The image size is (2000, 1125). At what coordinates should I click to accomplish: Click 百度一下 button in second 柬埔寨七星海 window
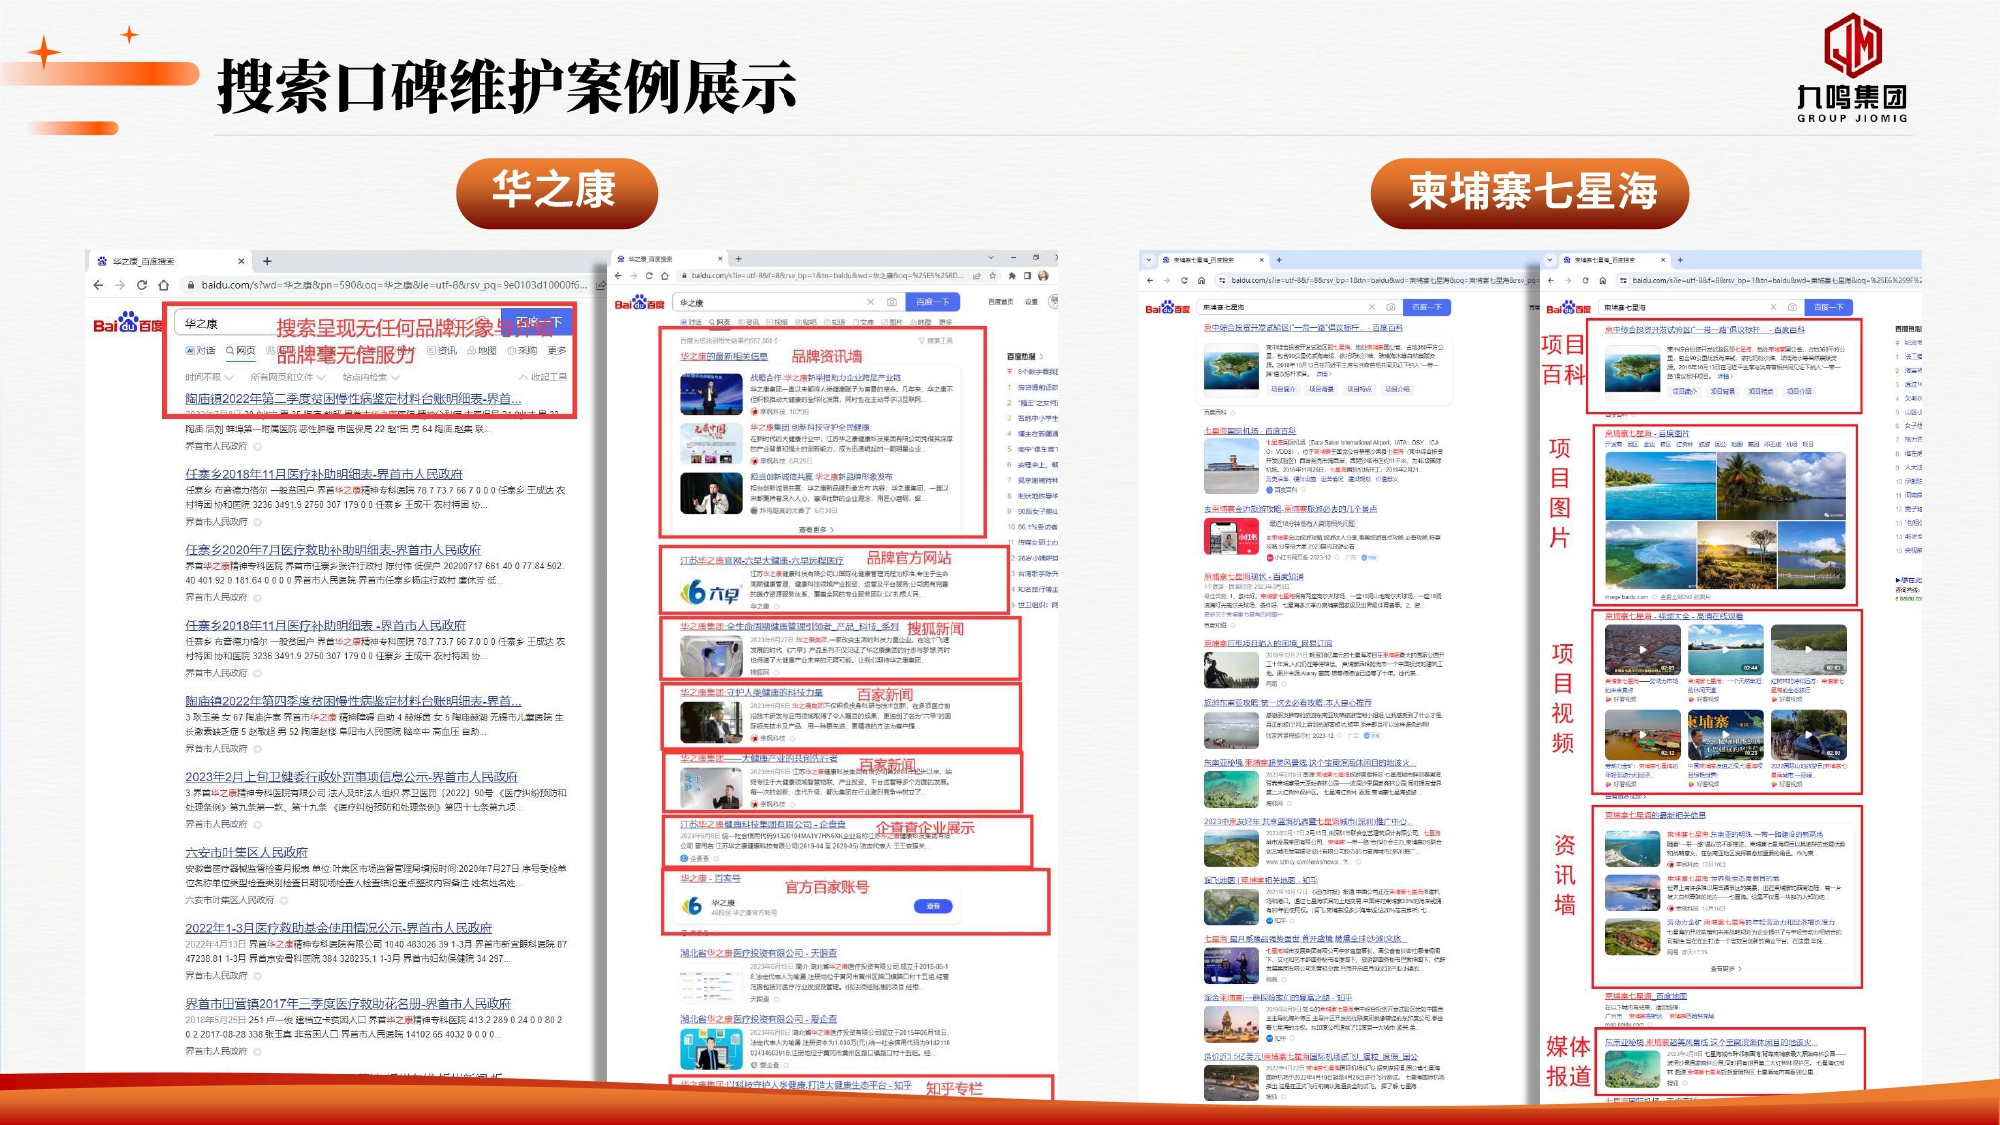click(1829, 307)
